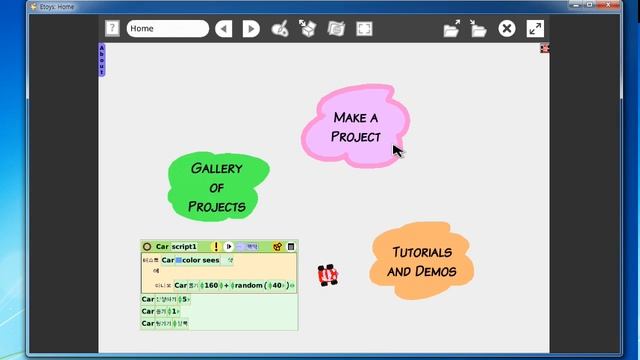This screenshot has width=640, height=360.
Task: Open the supplies box icon
Action: point(308,29)
